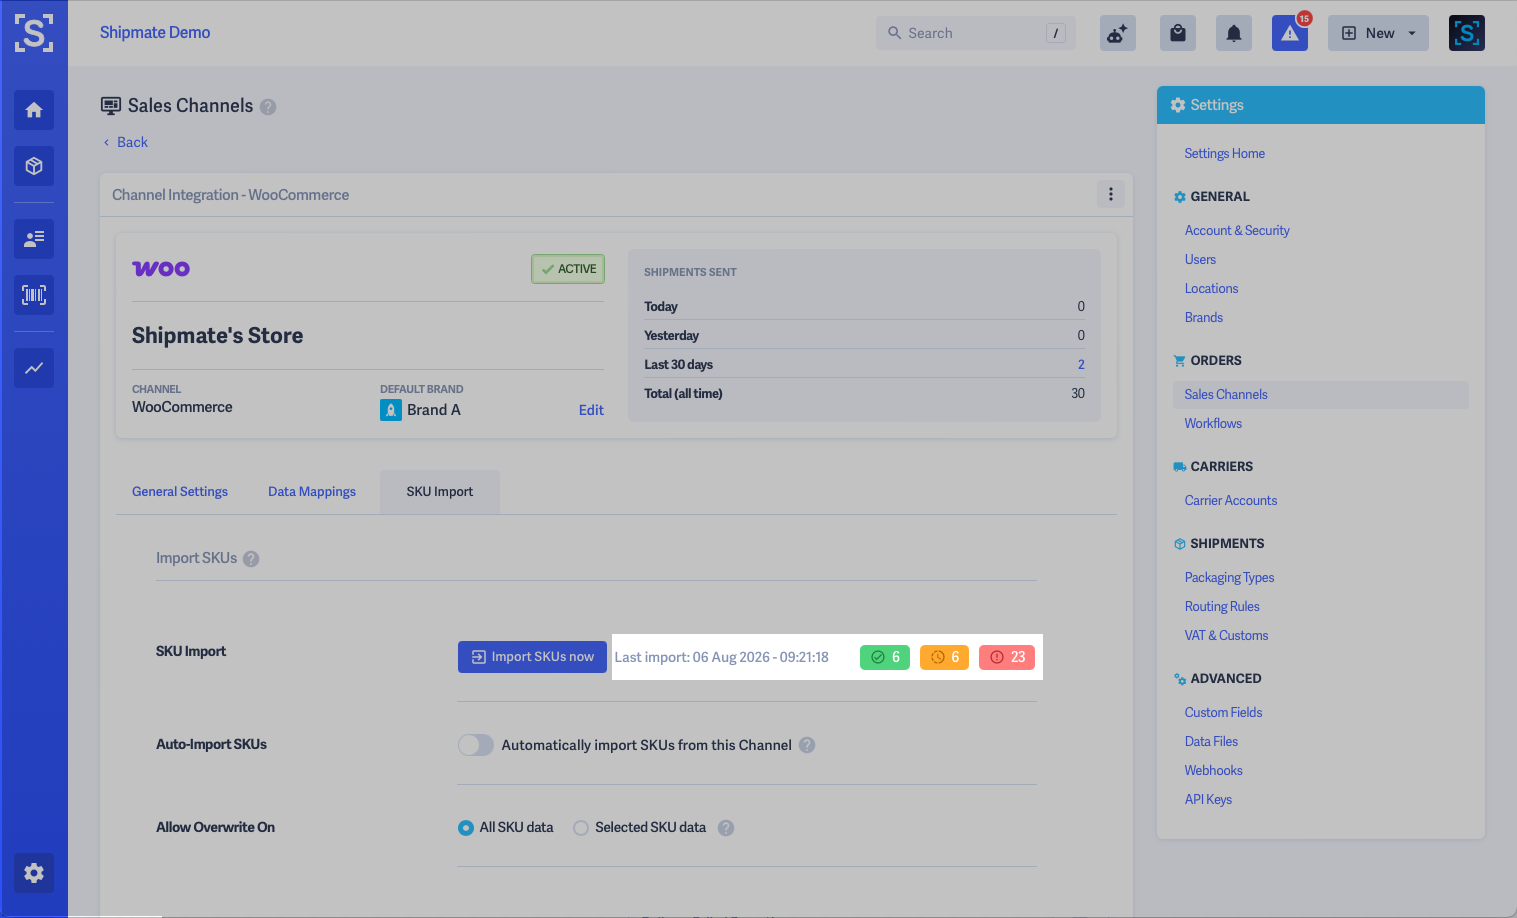The width and height of the screenshot is (1517, 918).
Task: Toggle automatic SKU import switch
Action: [x=476, y=745]
